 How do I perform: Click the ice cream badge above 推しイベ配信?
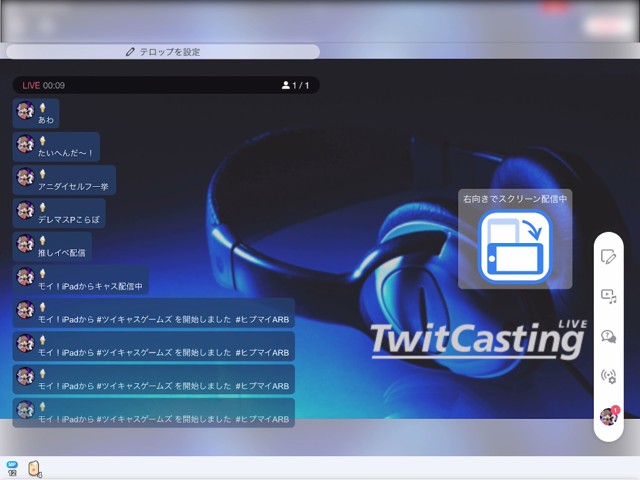tap(42, 241)
